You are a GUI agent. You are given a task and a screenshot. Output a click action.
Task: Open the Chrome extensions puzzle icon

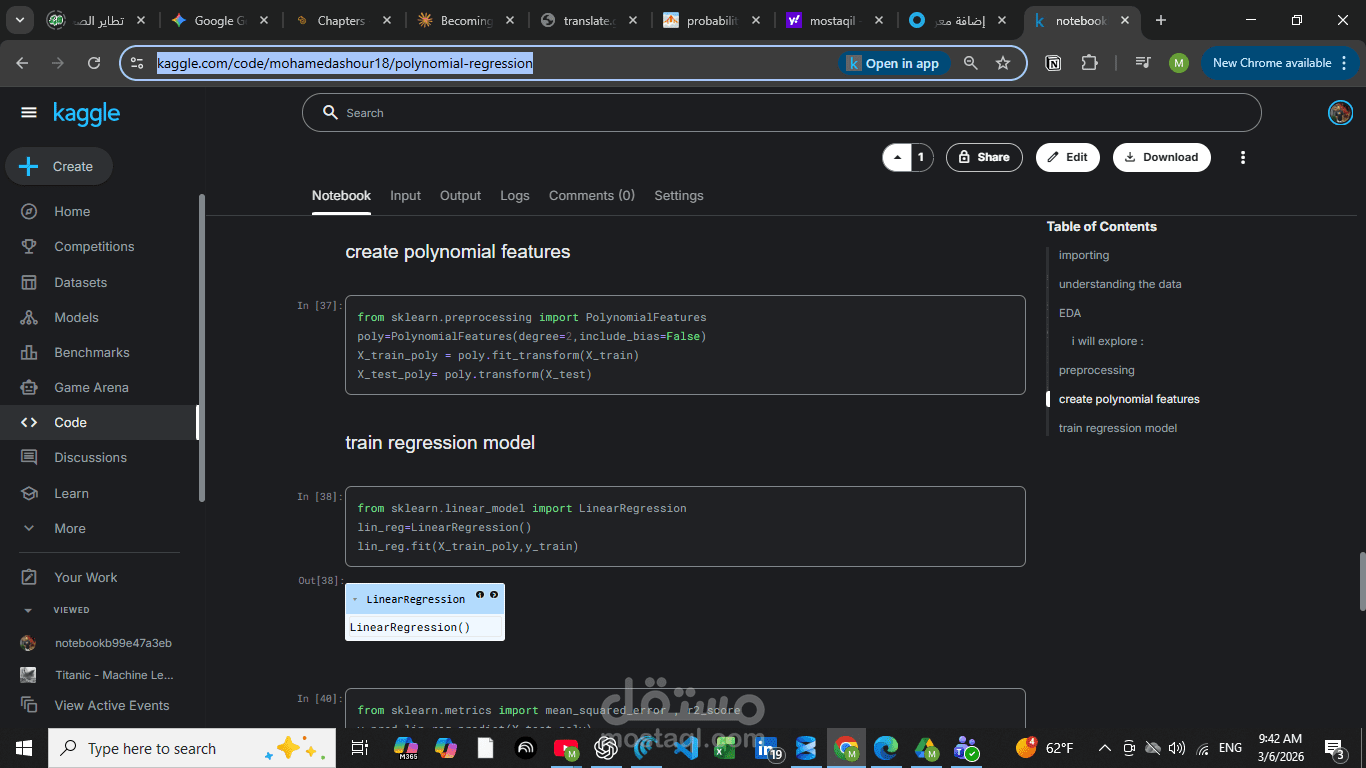(1090, 63)
